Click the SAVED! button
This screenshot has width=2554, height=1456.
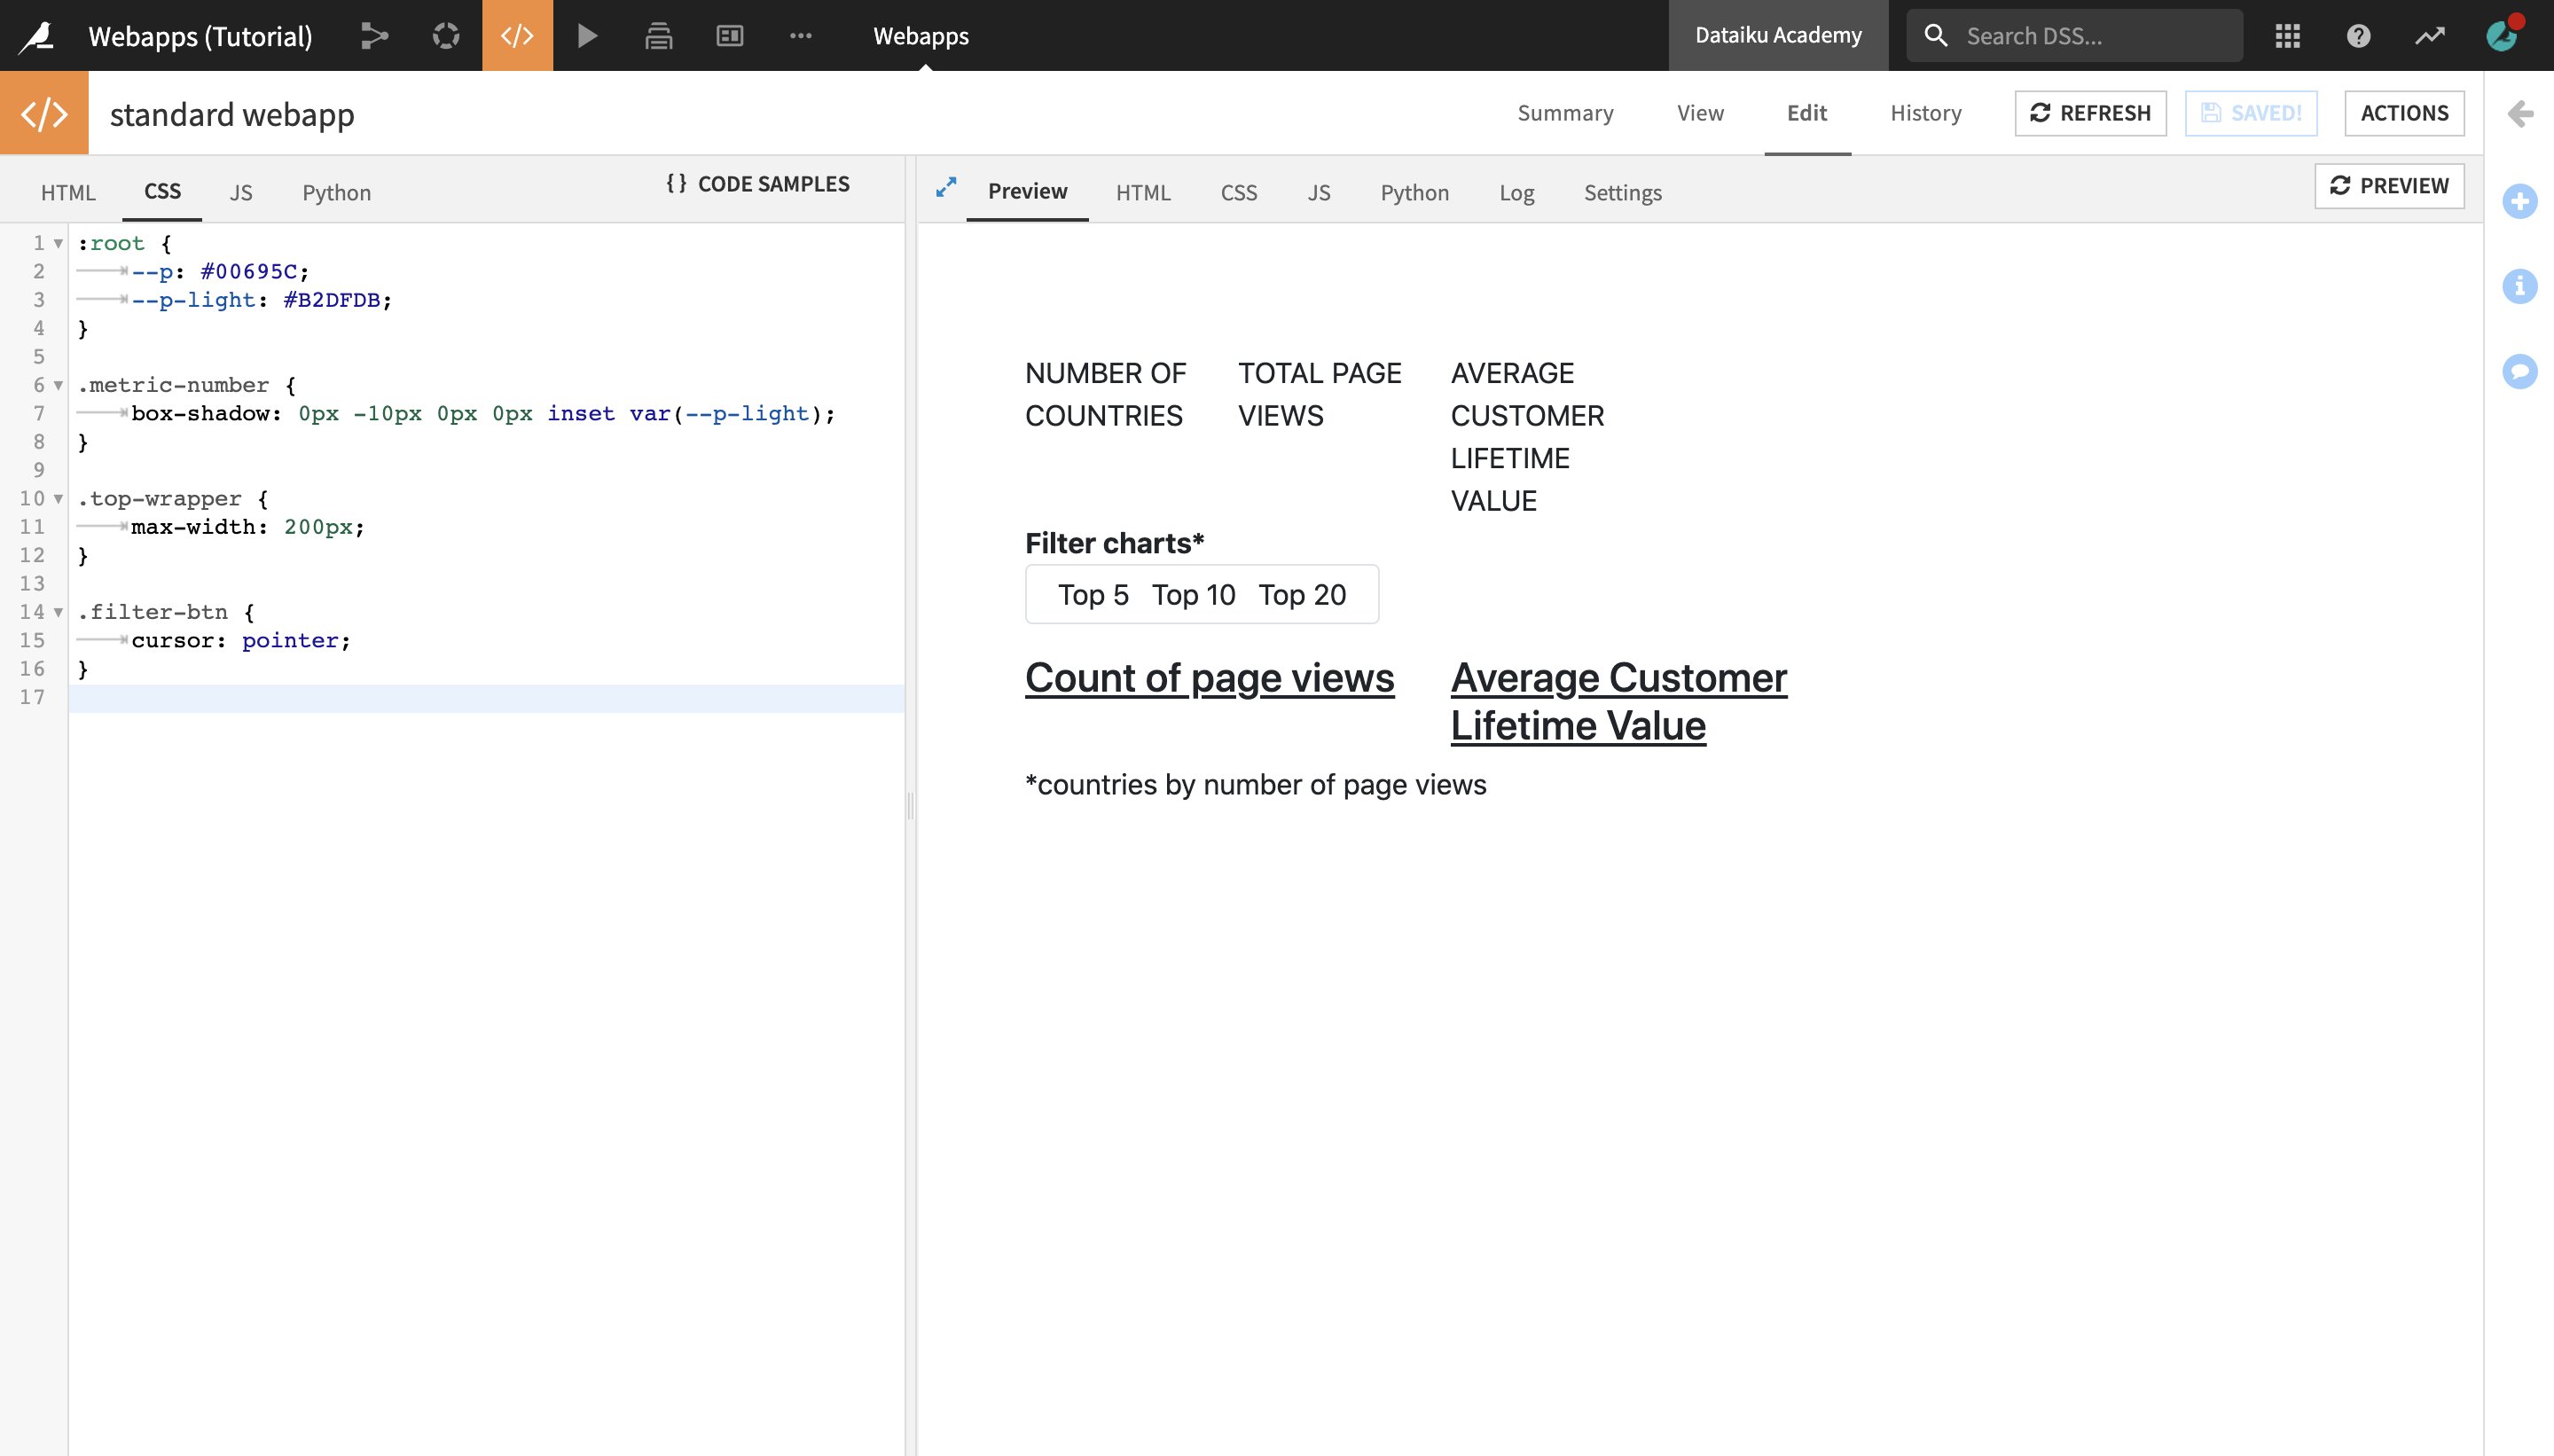click(2251, 113)
